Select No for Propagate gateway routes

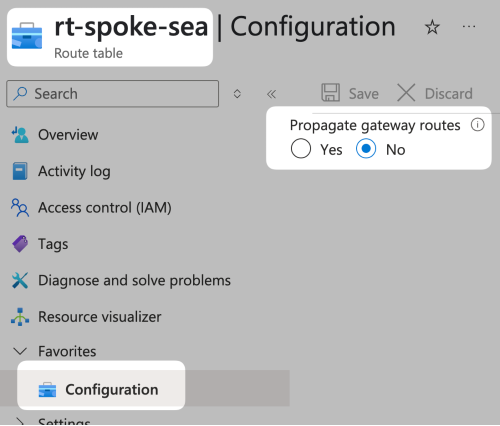(366, 149)
